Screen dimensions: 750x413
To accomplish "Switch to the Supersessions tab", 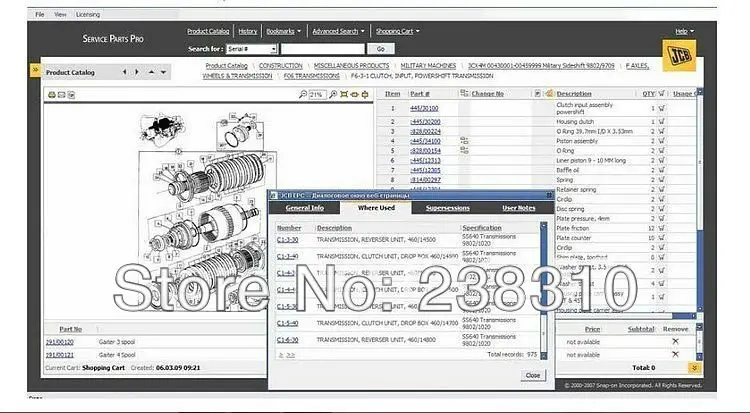I will tap(448, 208).
